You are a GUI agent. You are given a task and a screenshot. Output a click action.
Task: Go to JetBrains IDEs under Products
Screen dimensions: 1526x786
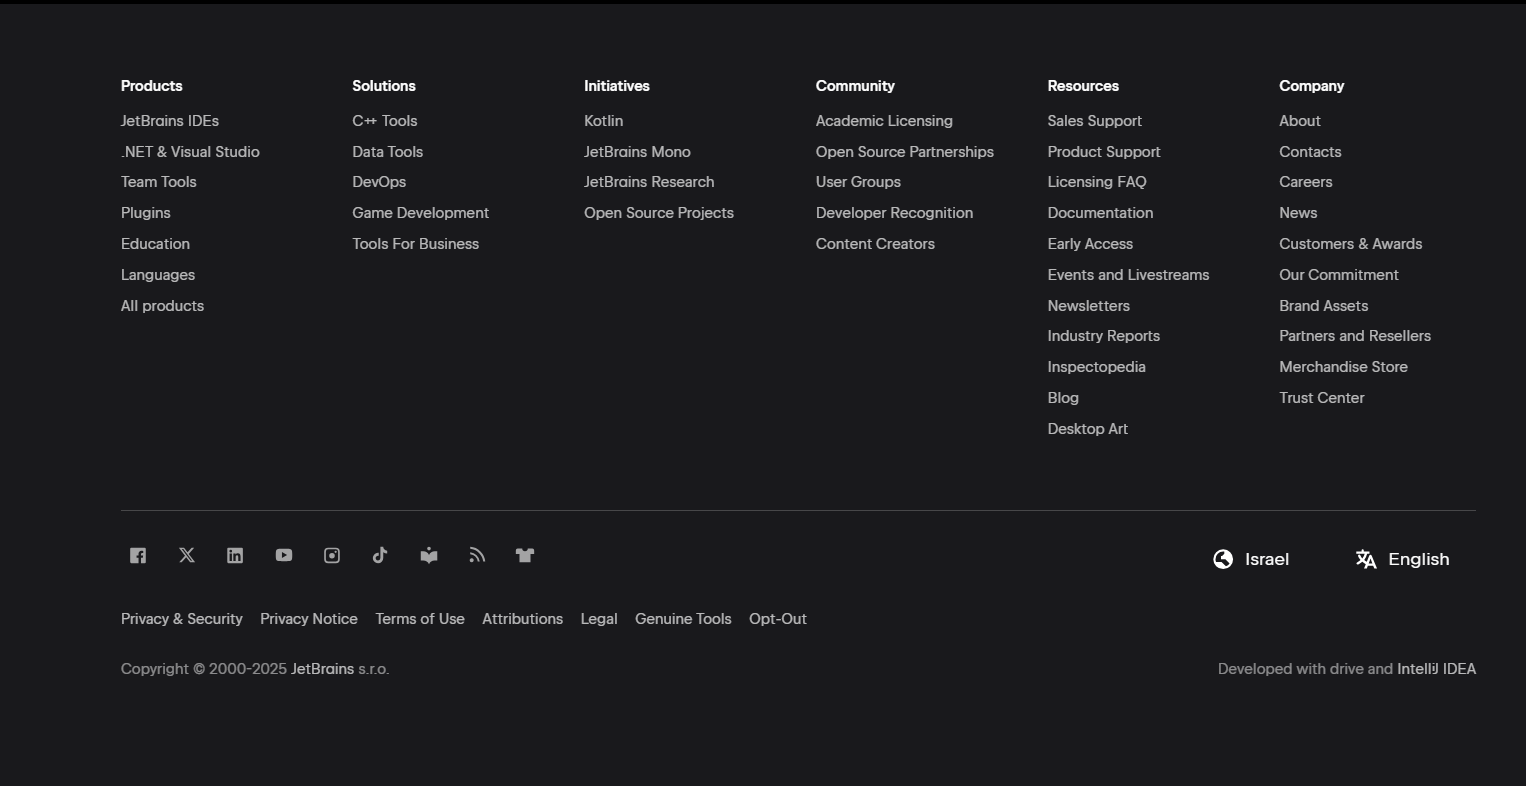170,121
